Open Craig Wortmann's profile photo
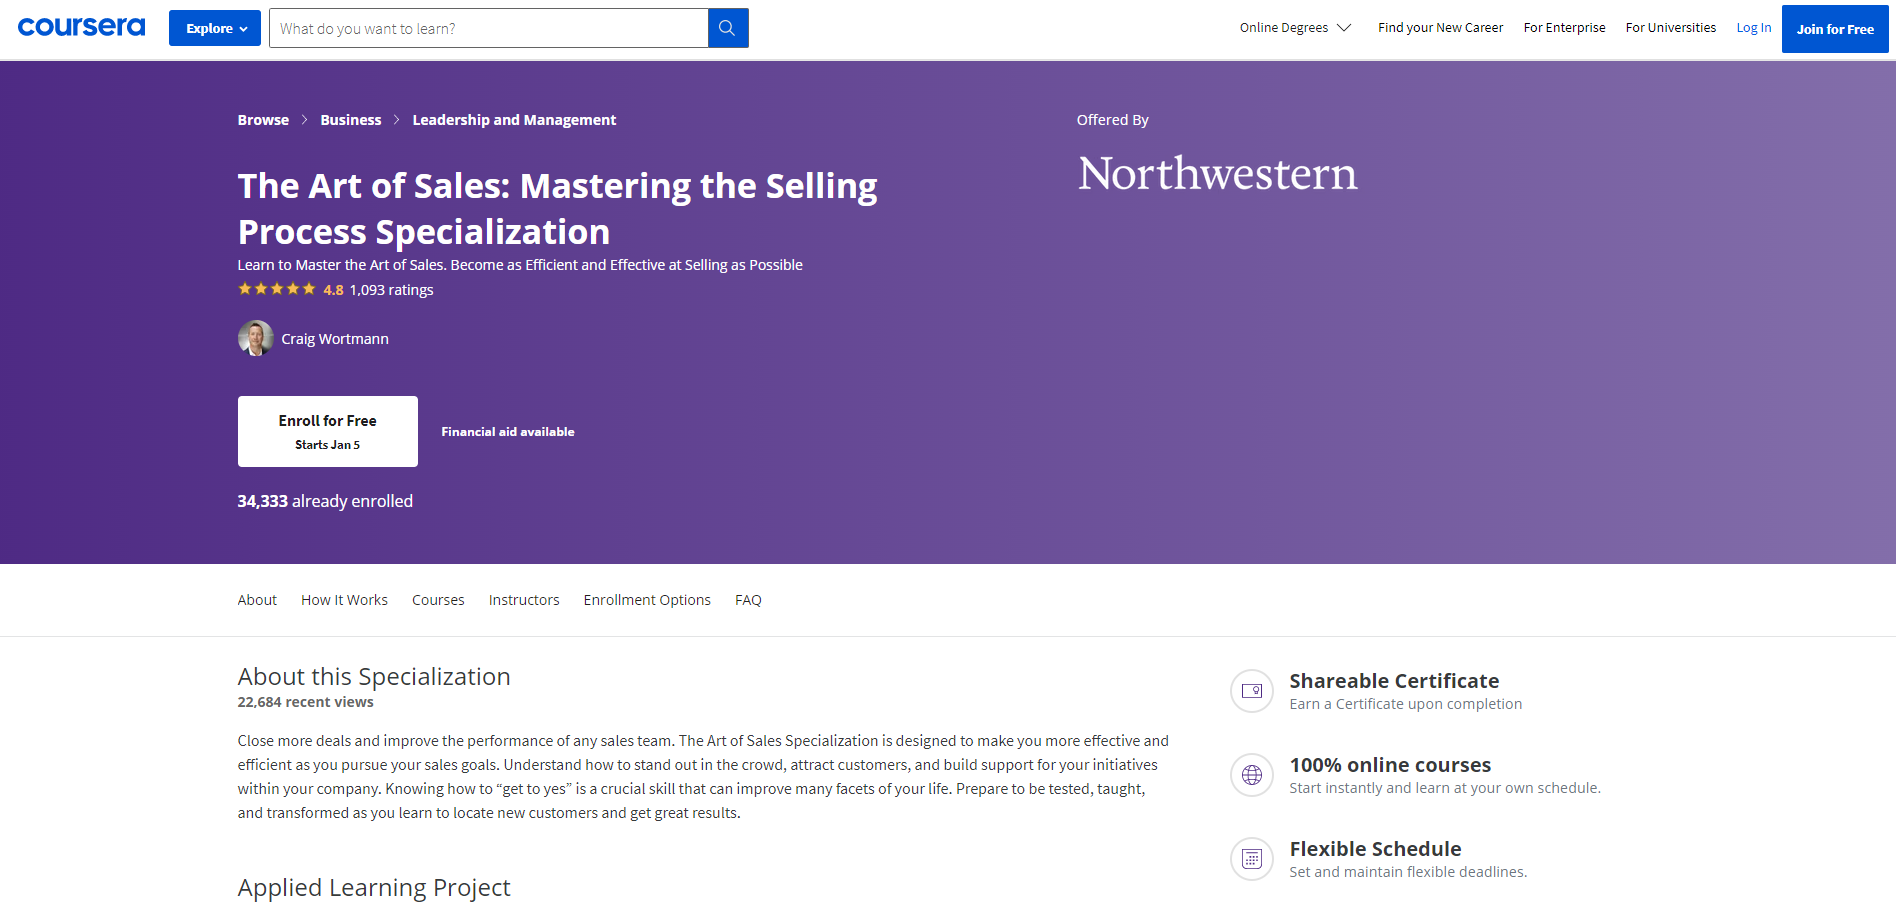The width and height of the screenshot is (1896, 905). [255, 338]
